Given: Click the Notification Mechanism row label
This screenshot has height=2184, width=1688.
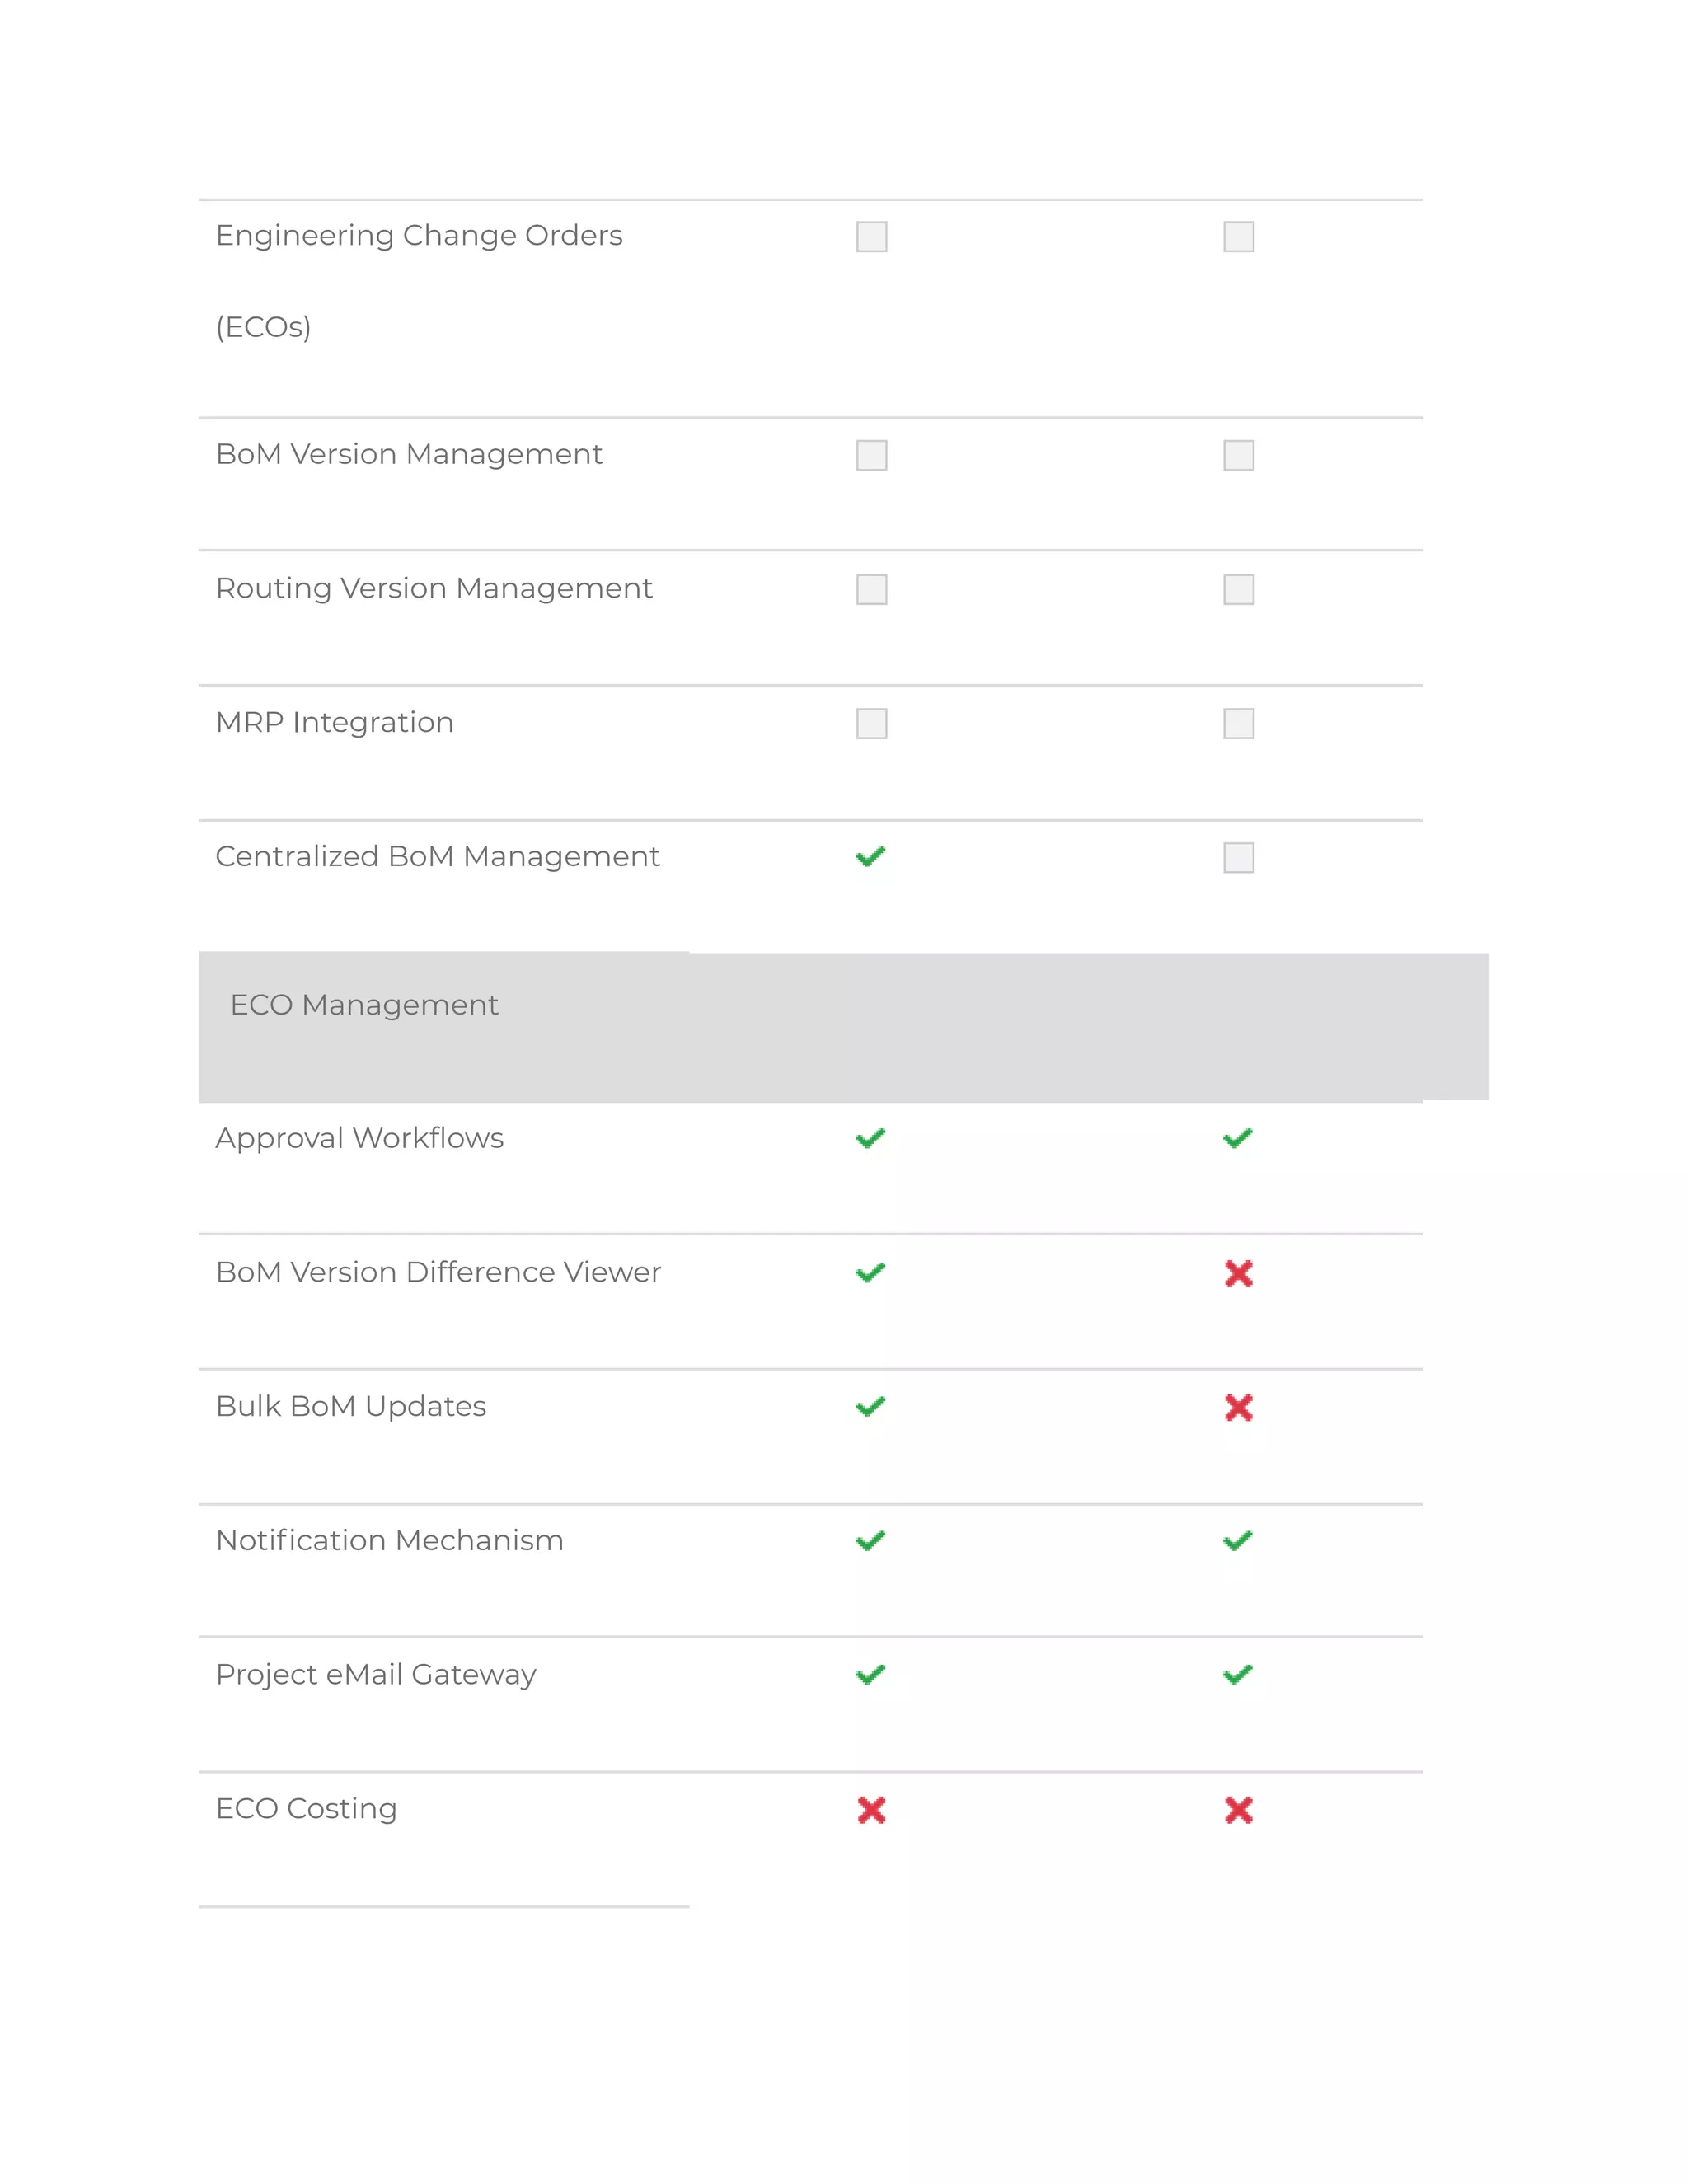Looking at the screenshot, I should click(389, 1540).
